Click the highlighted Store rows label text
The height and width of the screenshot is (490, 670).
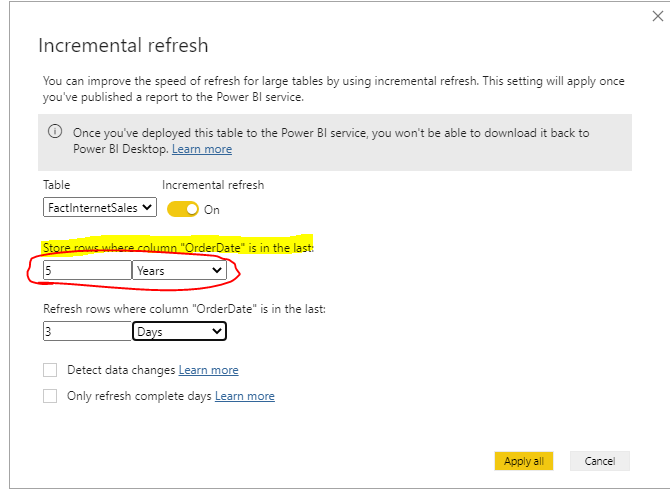click(x=178, y=247)
